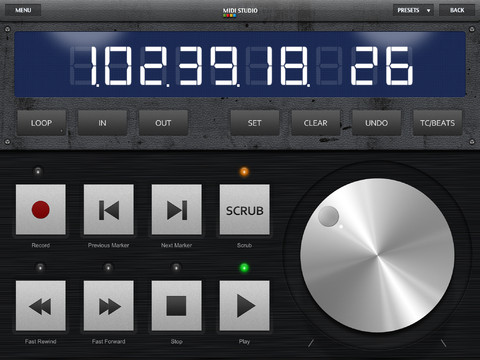
Task: Open the MENU in the top bar
Action: click(23, 10)
